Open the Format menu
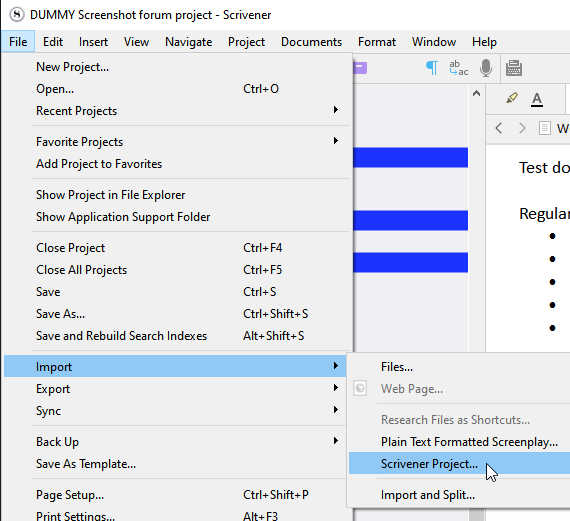Image resolution: width=570 pixels, height=521 pixels. (x=377, y=42)
